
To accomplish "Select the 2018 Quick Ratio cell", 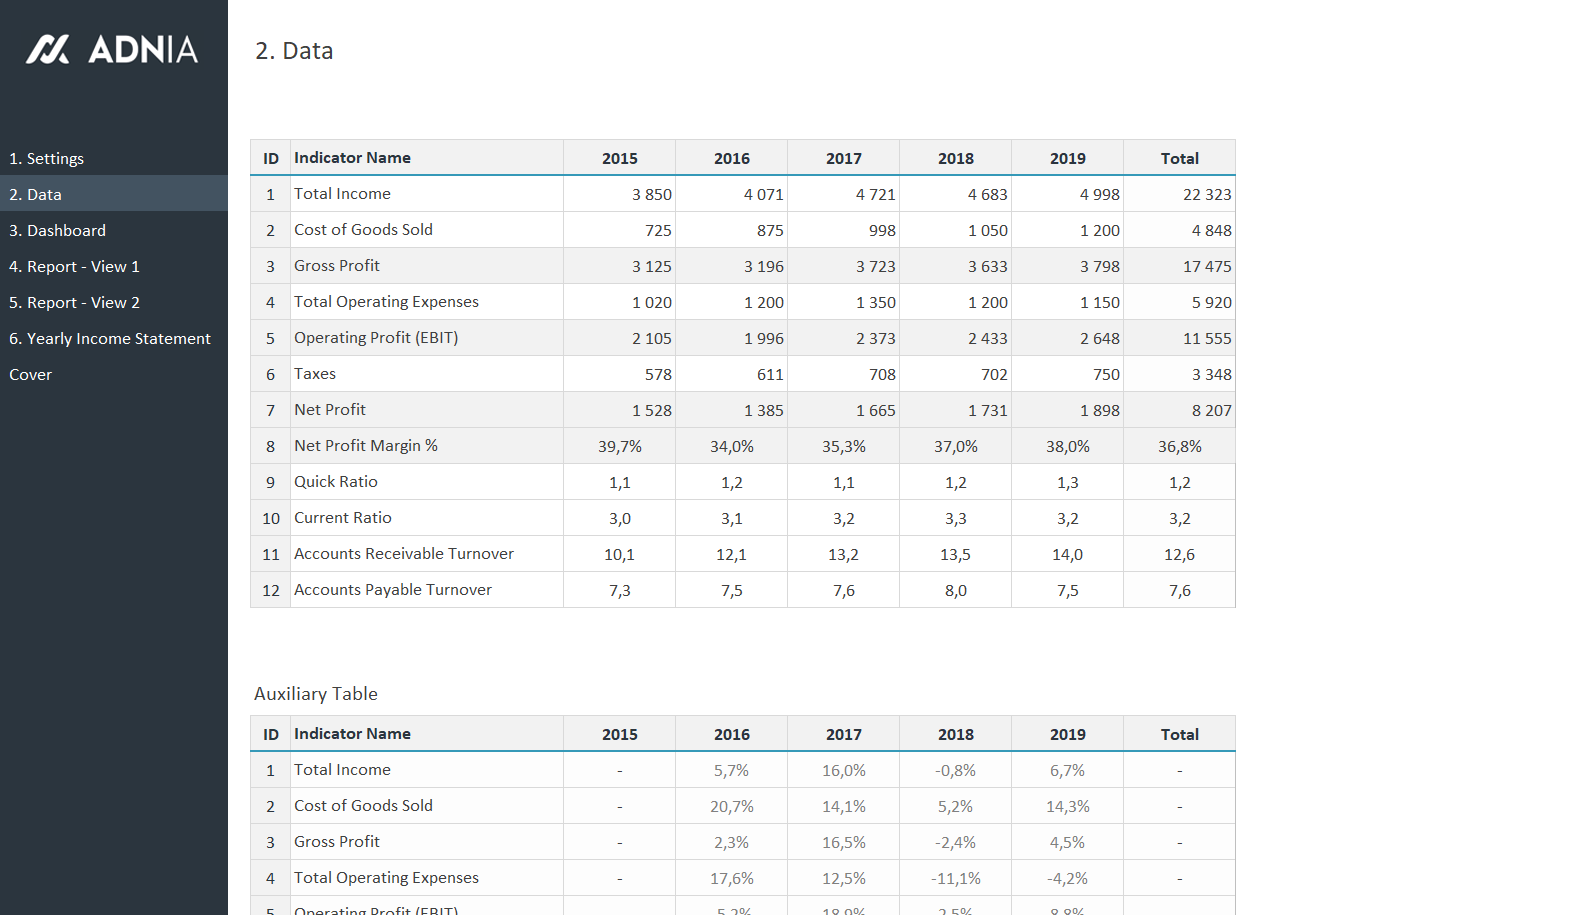I will [955, 482].
